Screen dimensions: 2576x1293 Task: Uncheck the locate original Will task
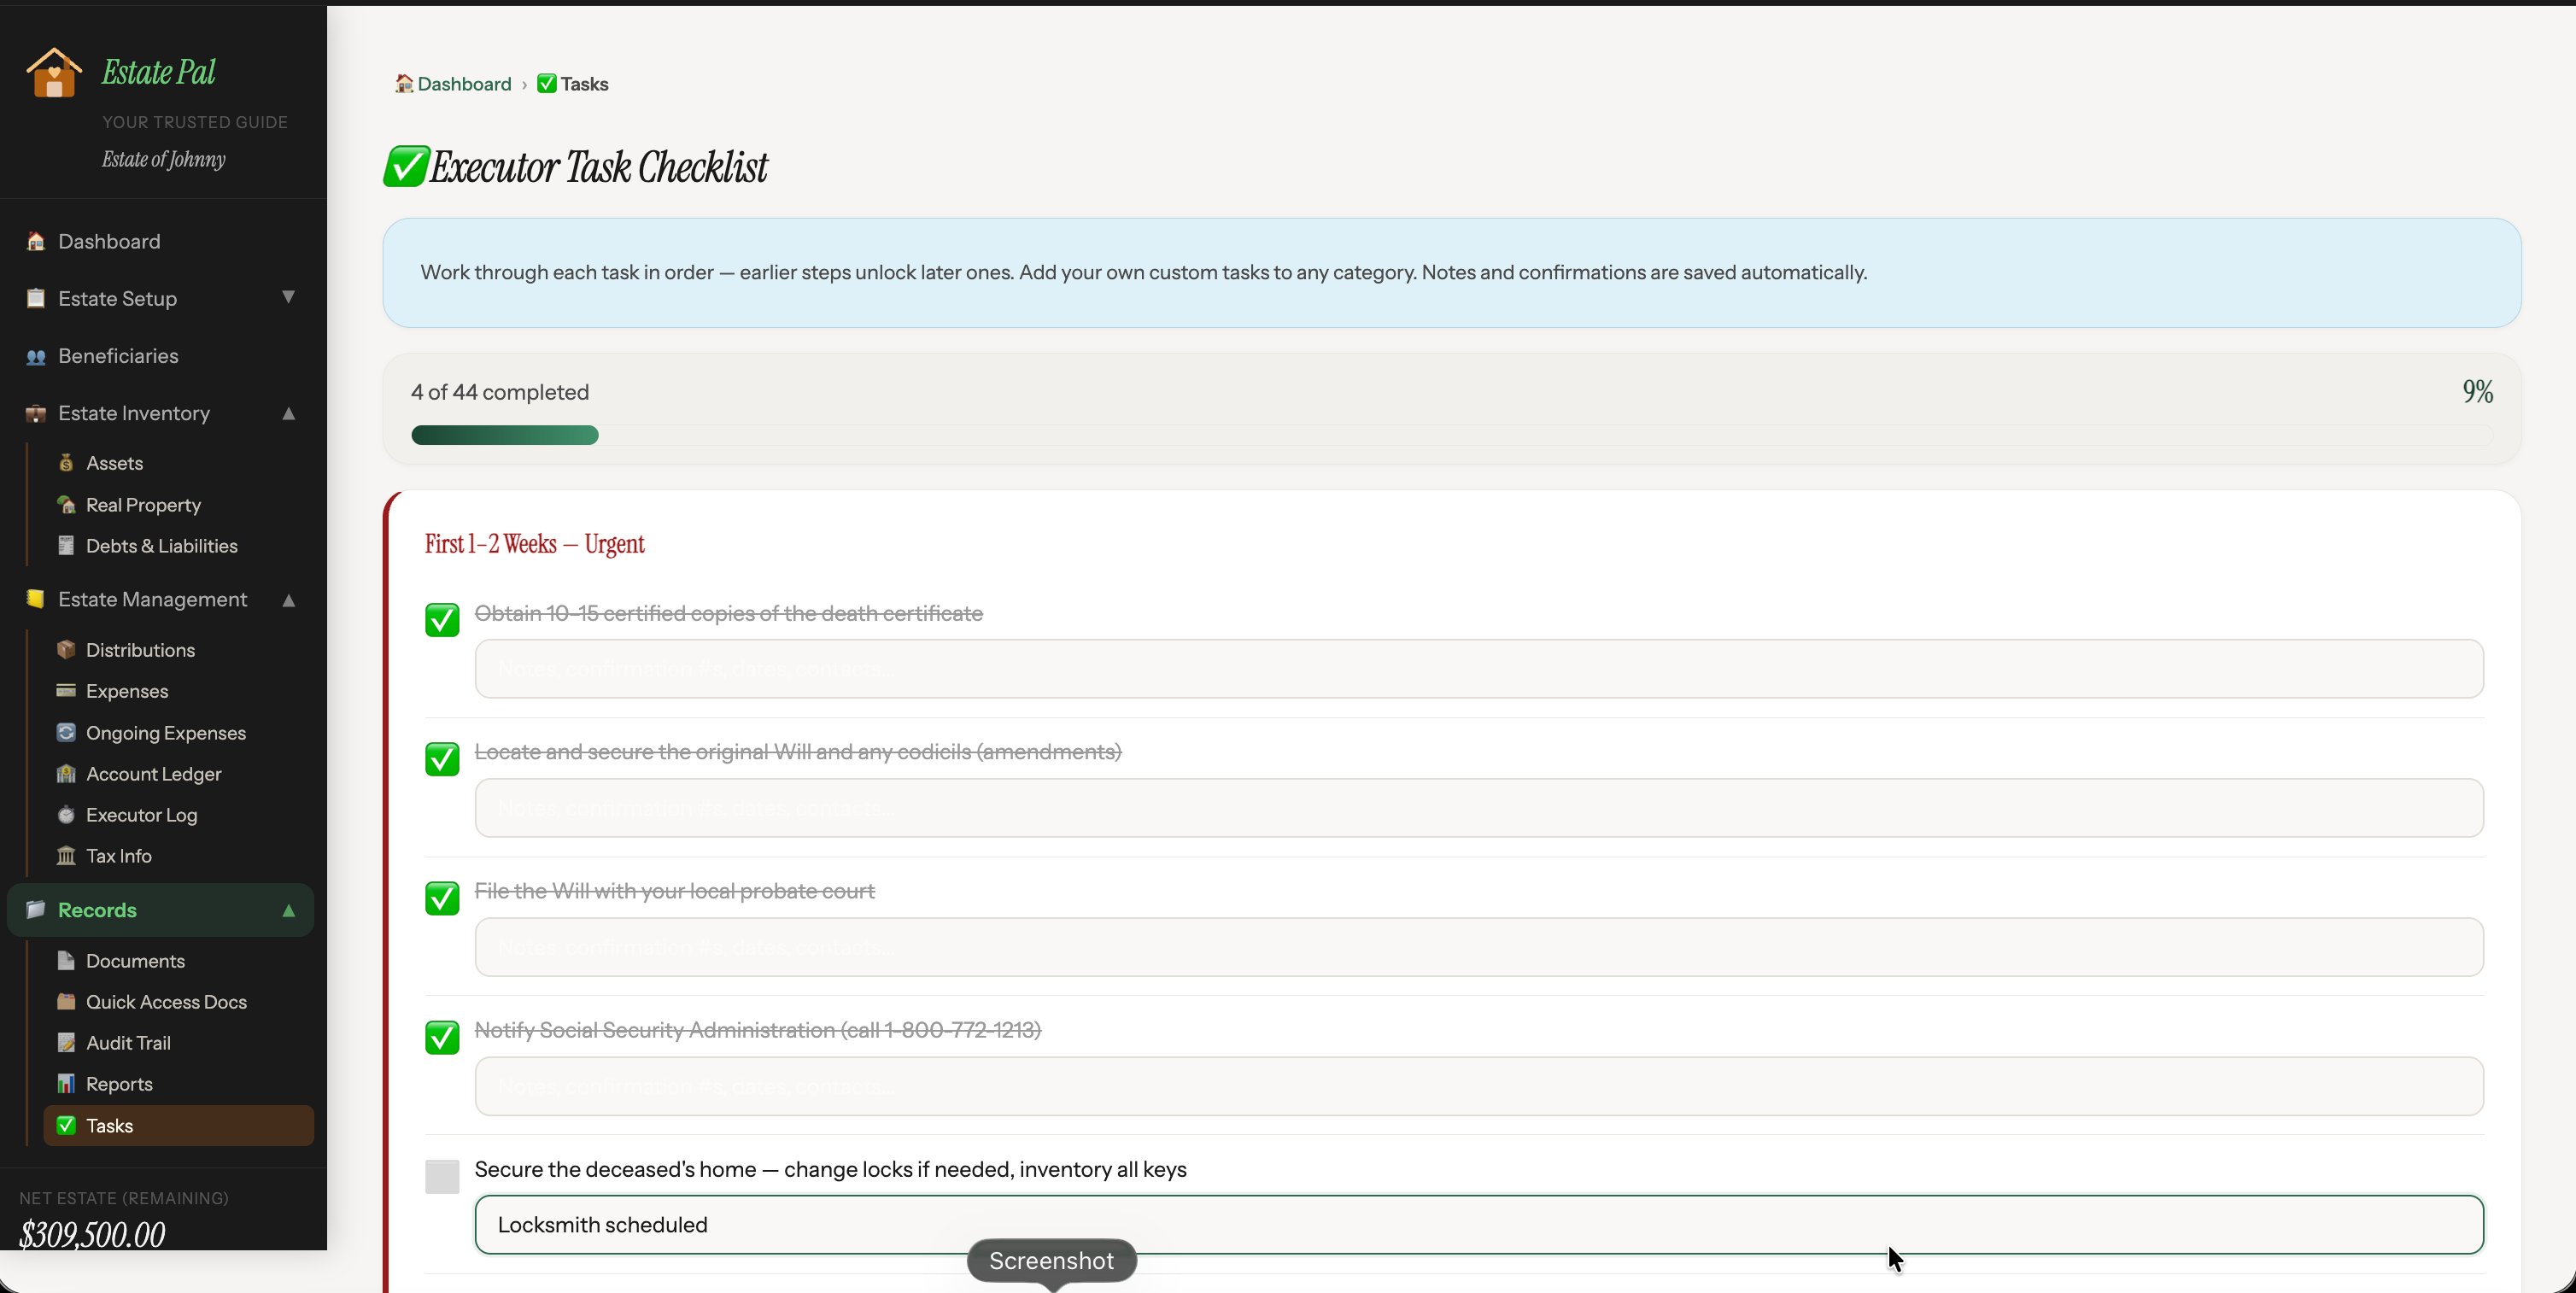tap(442, 759)
